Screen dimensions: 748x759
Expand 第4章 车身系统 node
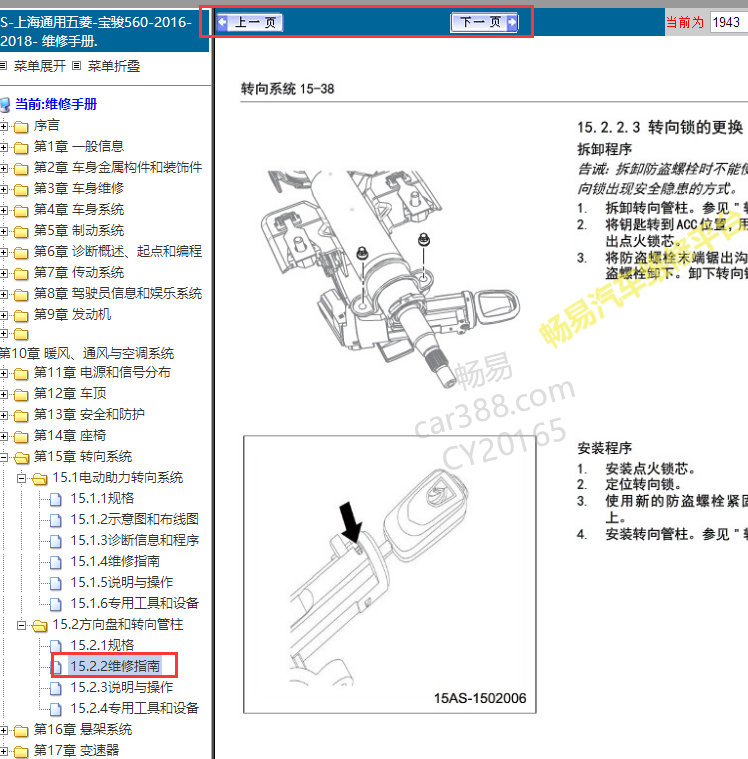point(4,211)
